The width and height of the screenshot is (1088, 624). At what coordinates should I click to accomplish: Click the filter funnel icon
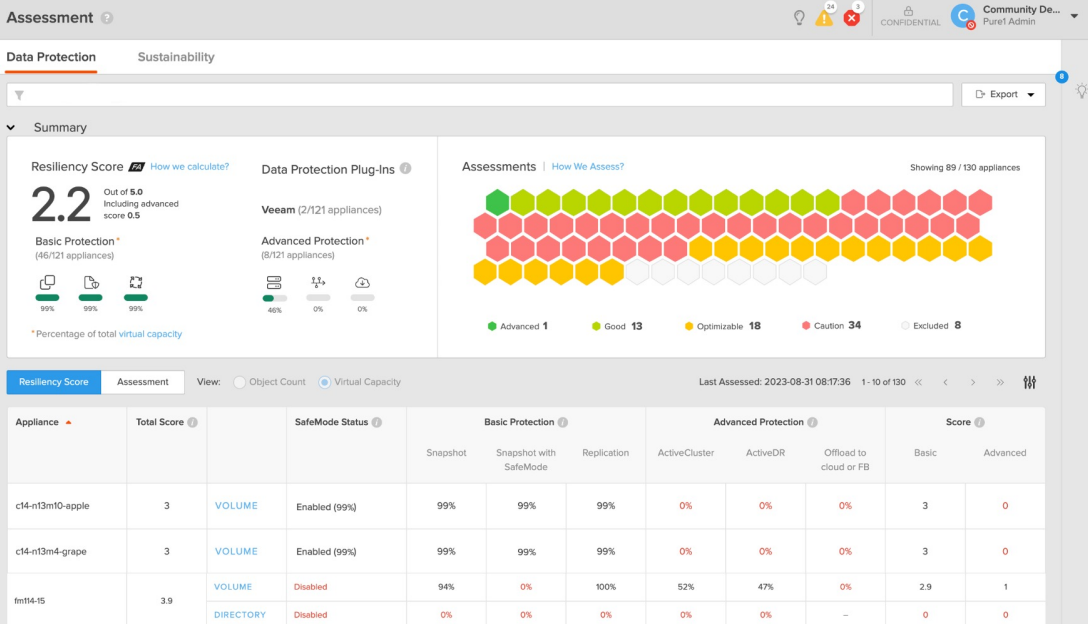(19, 95)
